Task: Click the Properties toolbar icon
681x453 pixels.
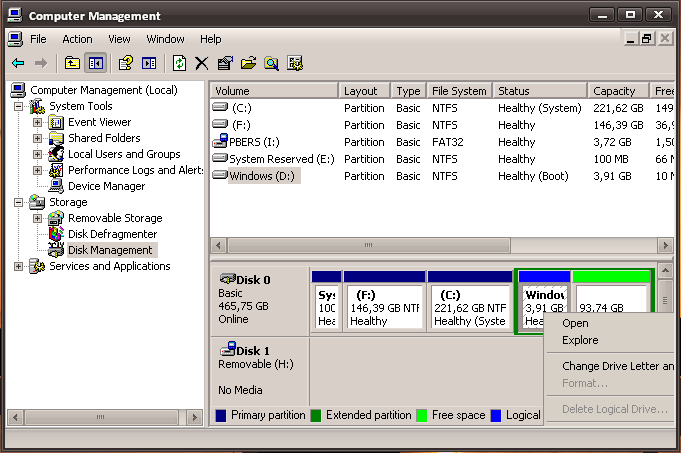Action: tap(225, 63)
